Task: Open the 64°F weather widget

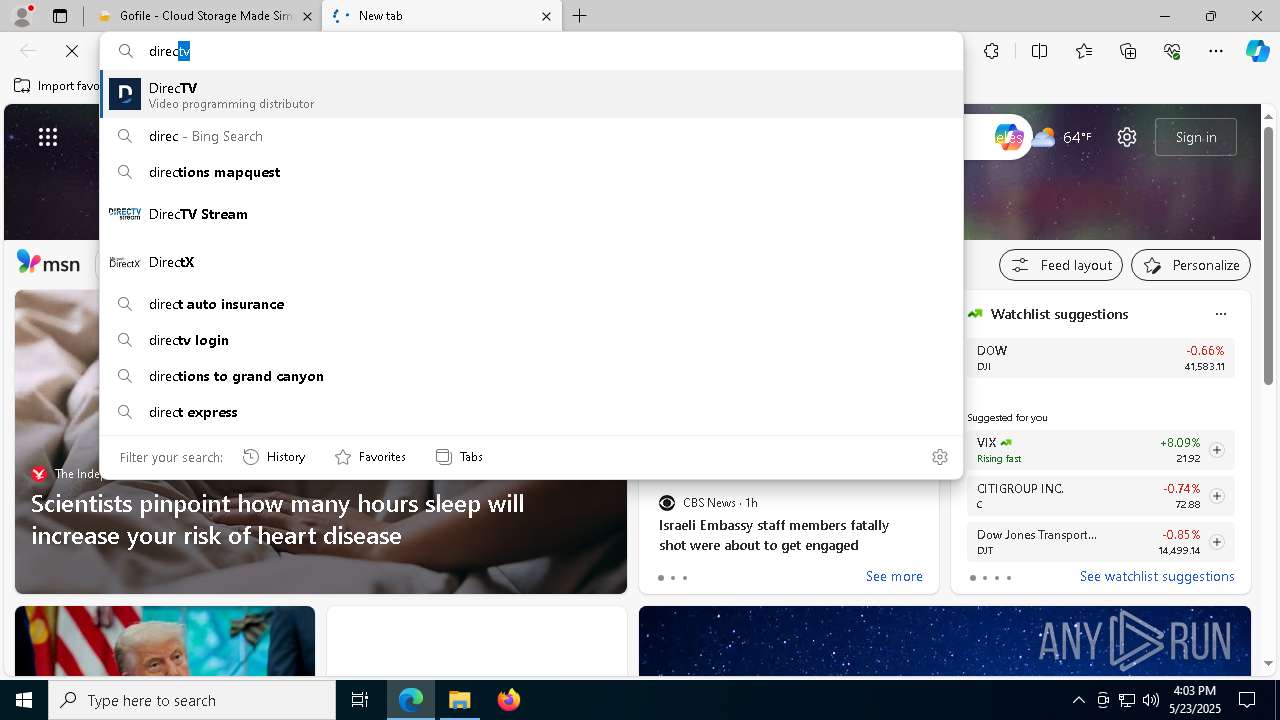Action: 1062,137
